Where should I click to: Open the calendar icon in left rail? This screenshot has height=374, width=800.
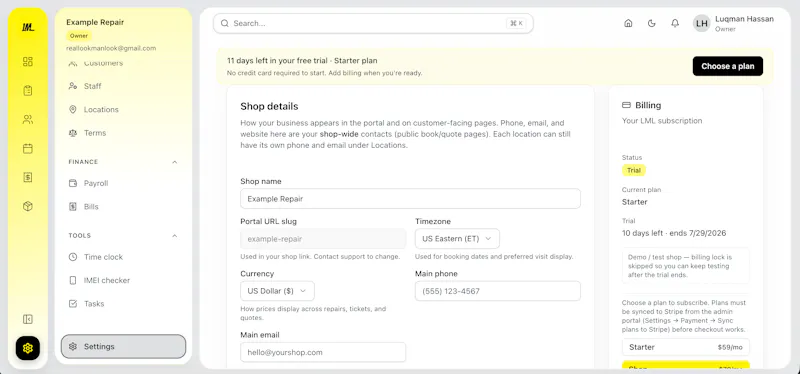pos(28,148)
